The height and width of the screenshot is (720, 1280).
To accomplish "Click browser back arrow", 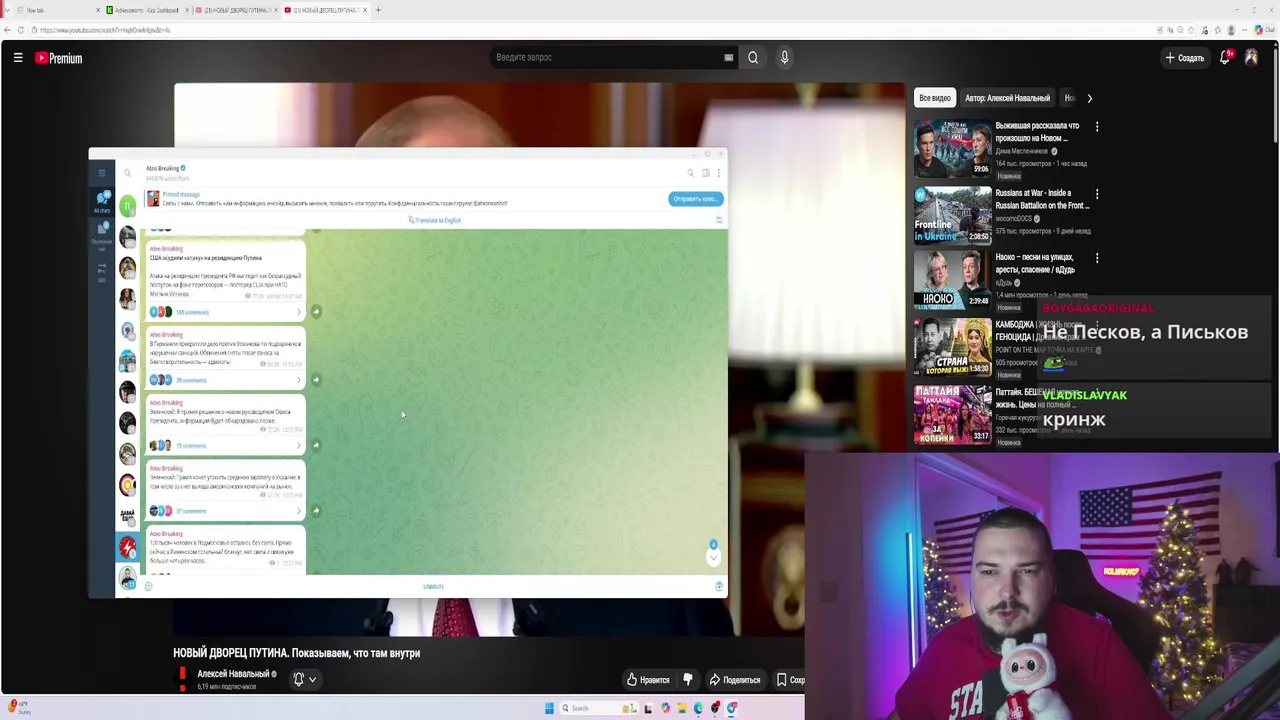I will coord(7,30).
